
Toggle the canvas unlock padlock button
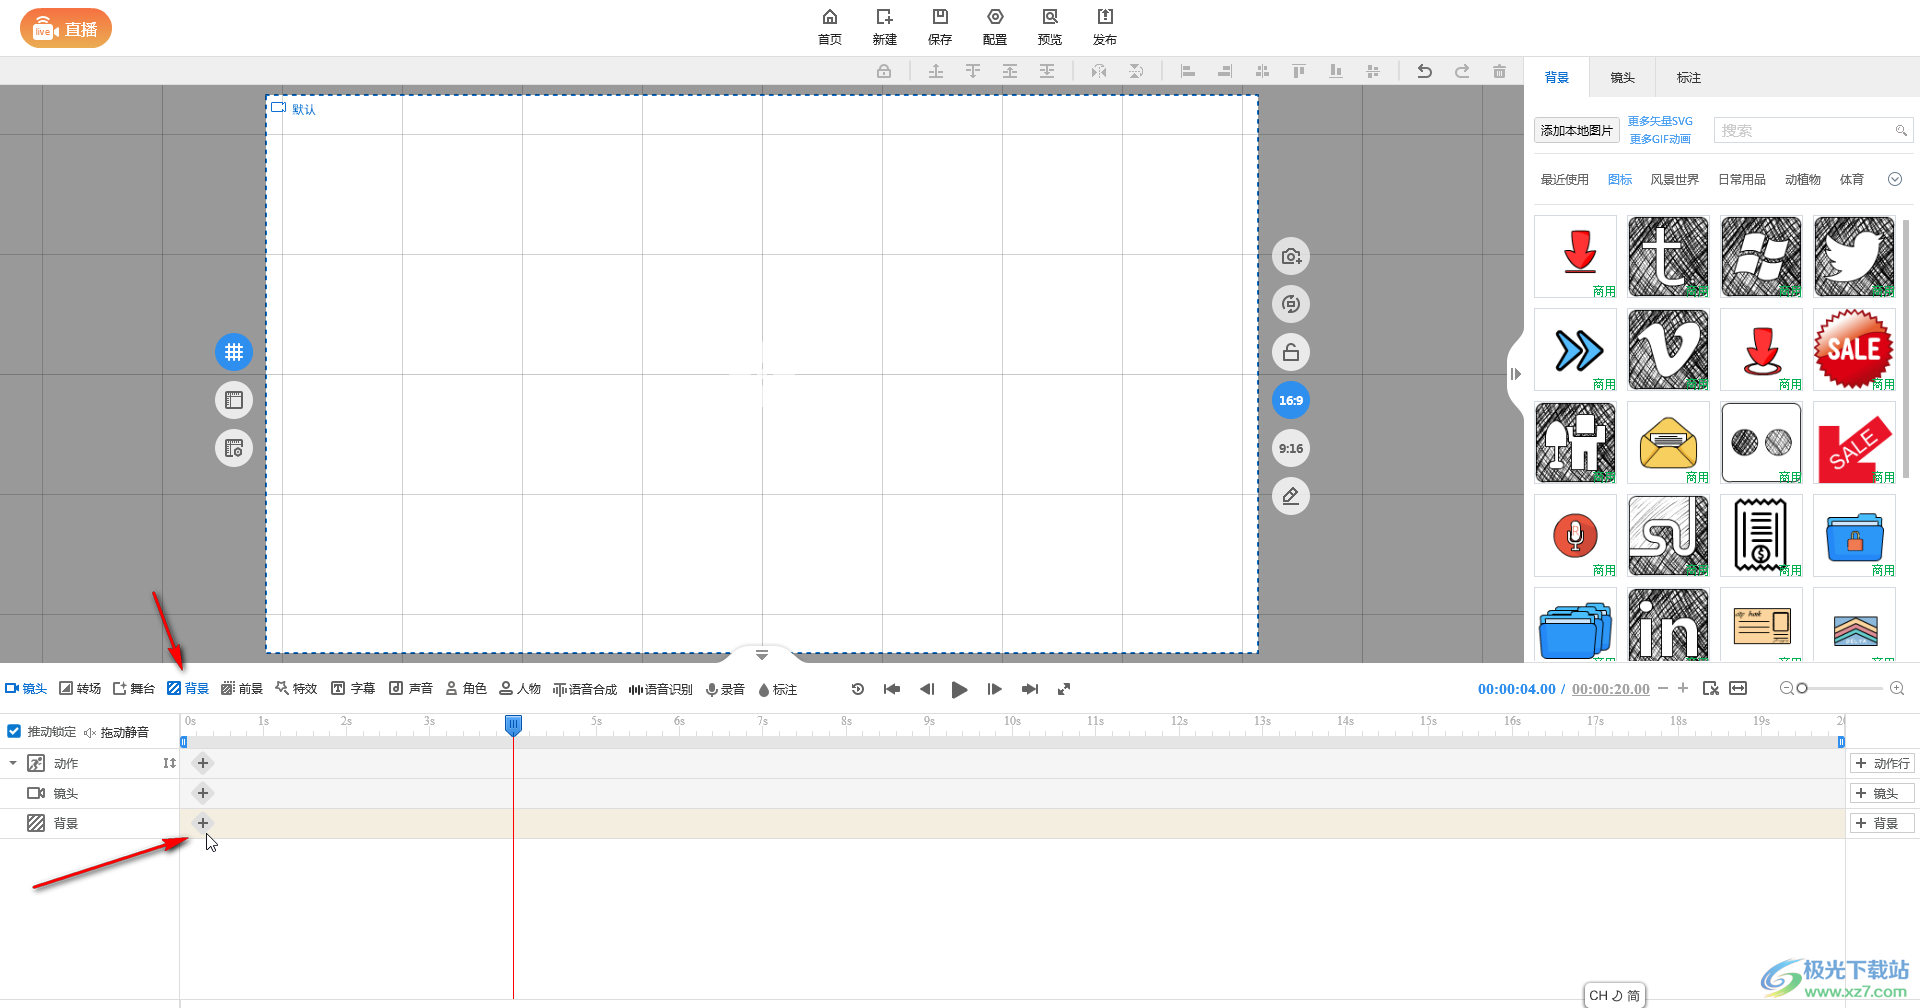[1291, 352]
